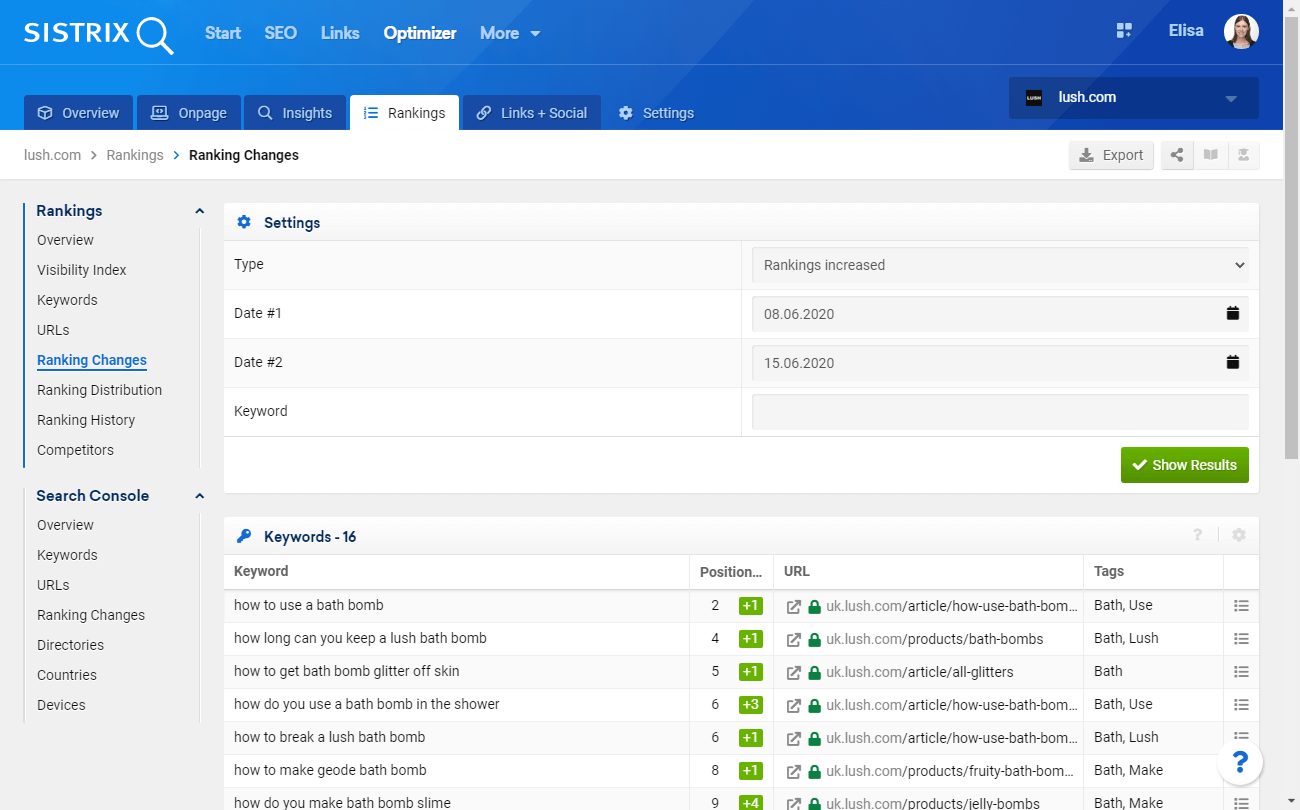The height and width of the screenshot is (810, 1300).
Task: Click the floating help question mark bubble
Action: (1240, 762)
